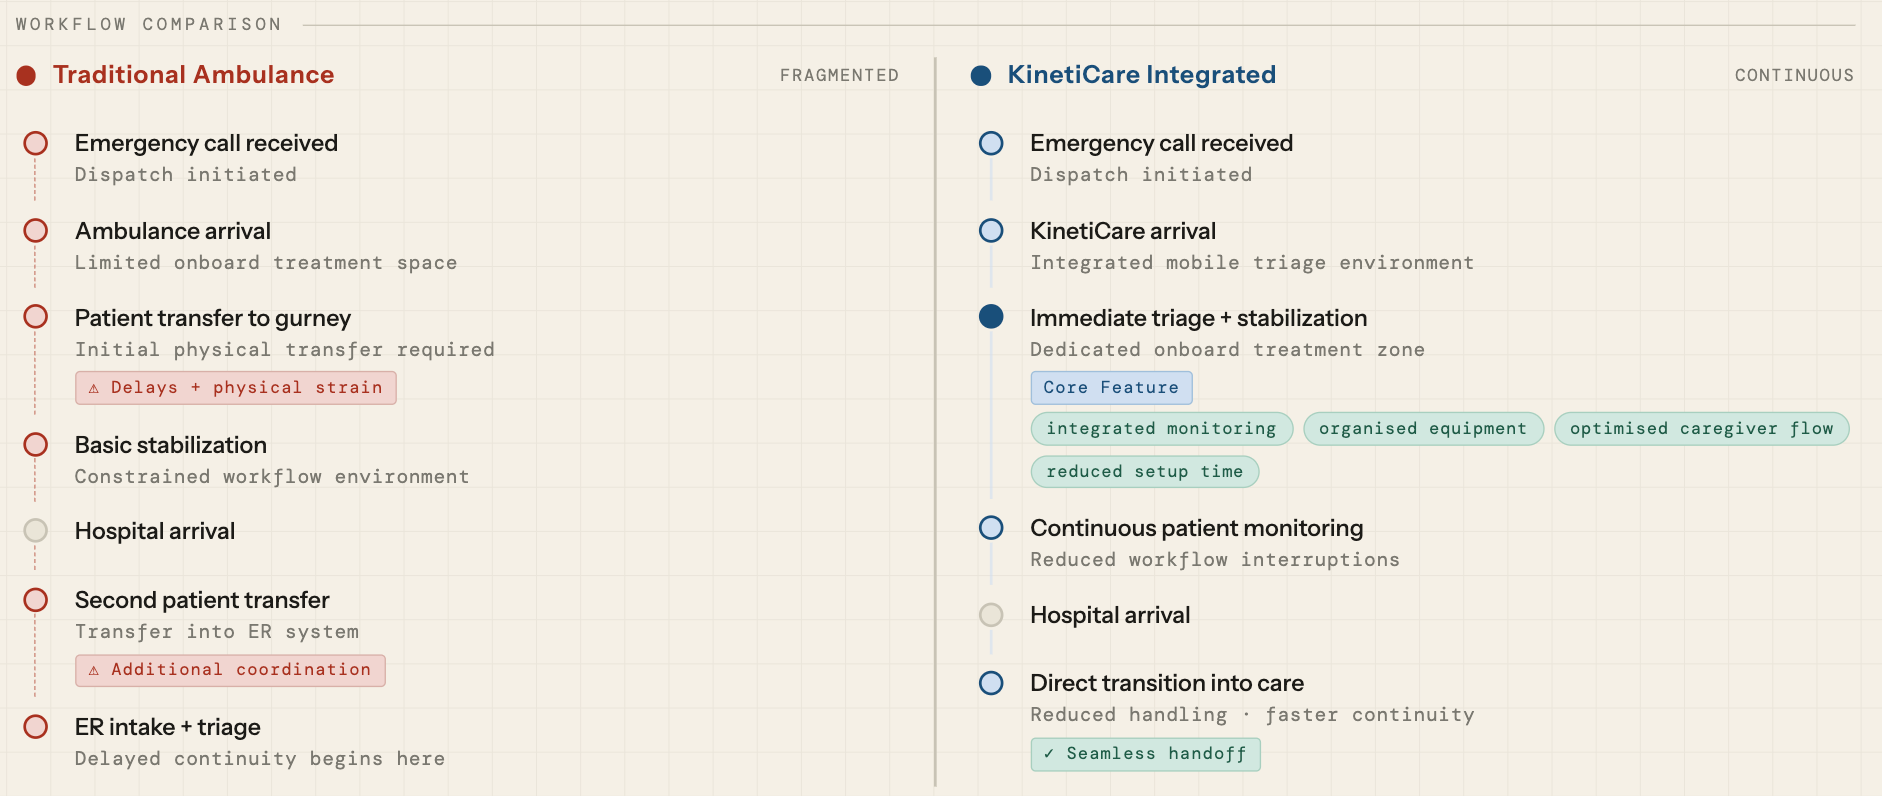This screenshot has height=796, width=1882.
Task: Select the Core Feature badge
Action: tap(1111, 388)
